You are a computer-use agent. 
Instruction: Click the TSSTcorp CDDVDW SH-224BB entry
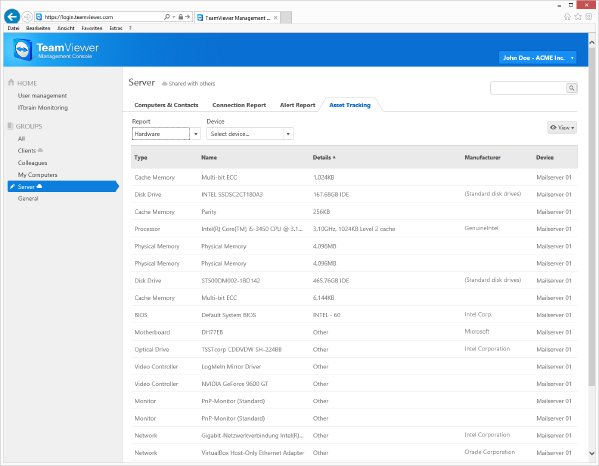click(241, 349)
